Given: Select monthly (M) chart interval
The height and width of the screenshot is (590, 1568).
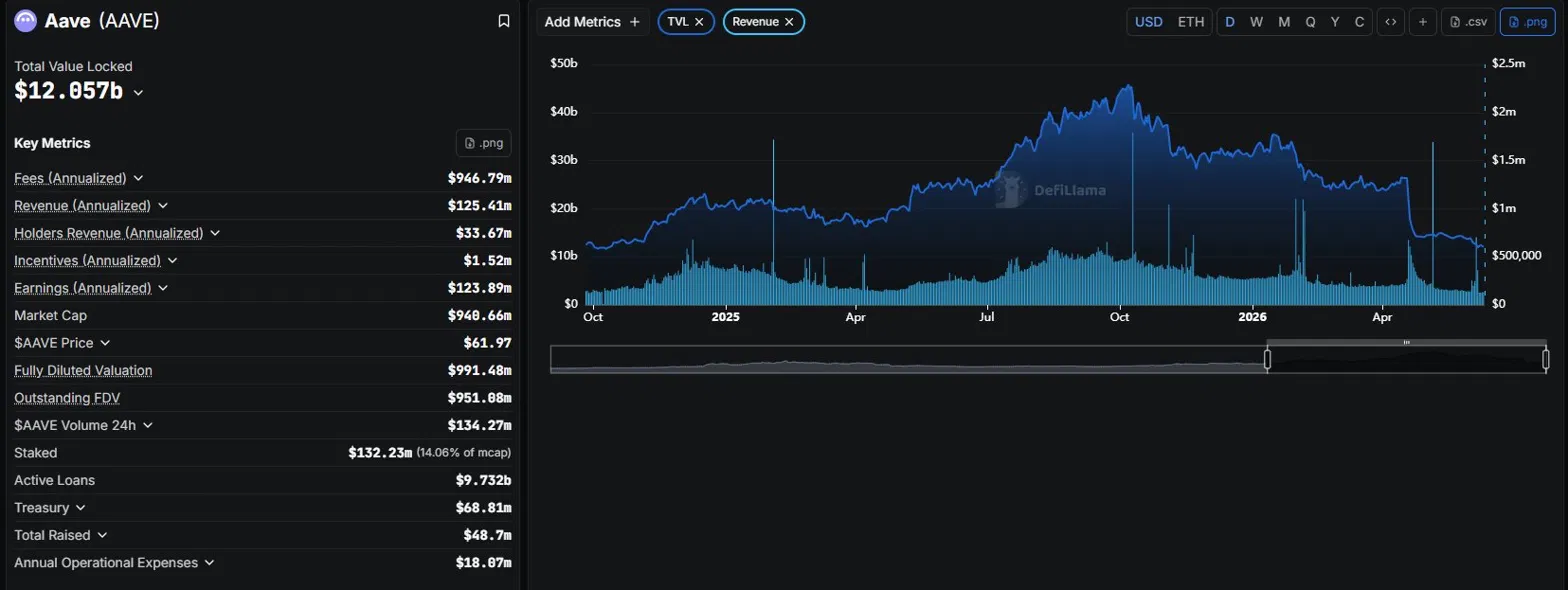Looking at the screenshot, I should pyautogui.click(x=1284, y=21).
